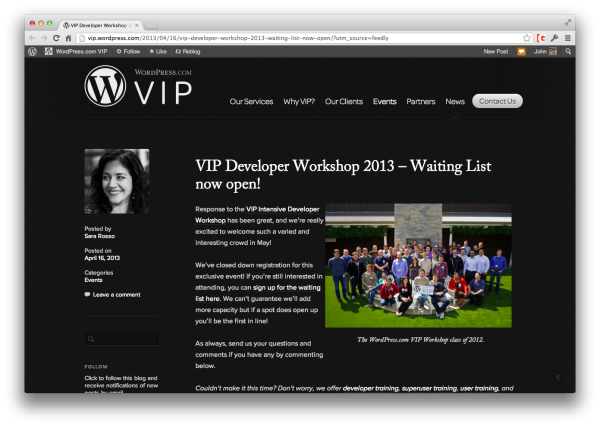Click sign up for the waiting list link

pyautogui.click(x=258, y=293)
